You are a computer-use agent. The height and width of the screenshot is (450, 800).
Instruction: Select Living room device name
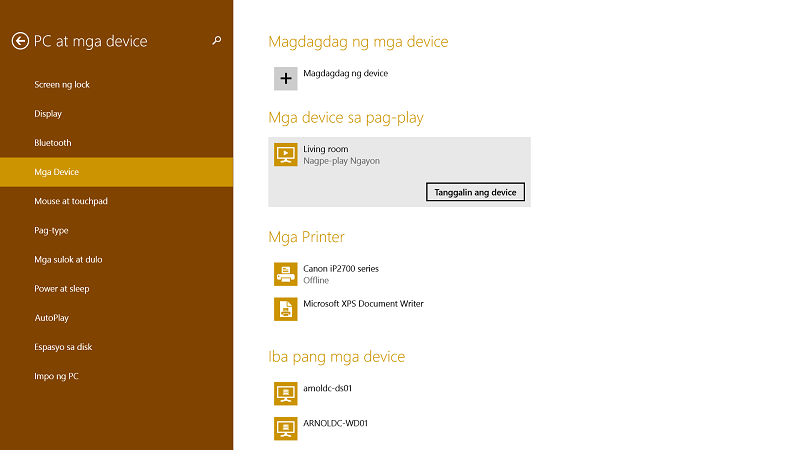[x=326, y=149]
